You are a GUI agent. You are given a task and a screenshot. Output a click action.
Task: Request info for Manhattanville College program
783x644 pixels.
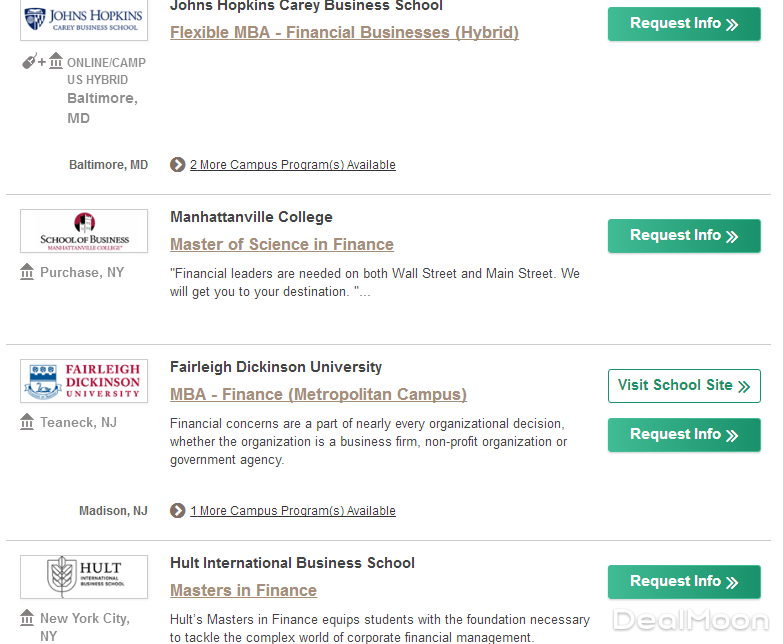684,236
